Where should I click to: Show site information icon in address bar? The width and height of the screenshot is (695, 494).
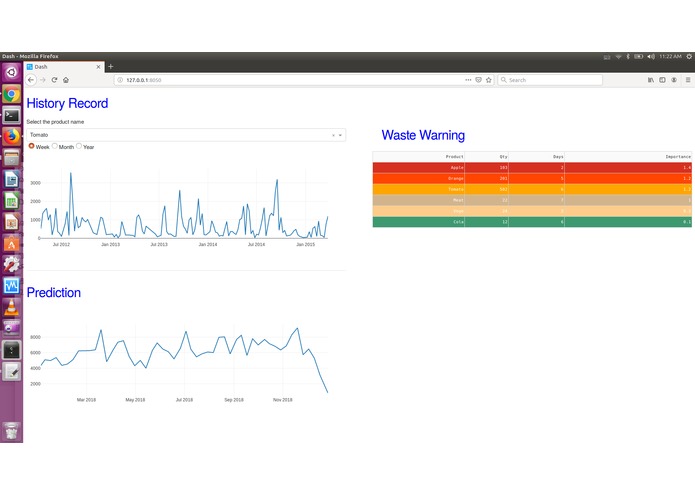click(x=120, y=80)
